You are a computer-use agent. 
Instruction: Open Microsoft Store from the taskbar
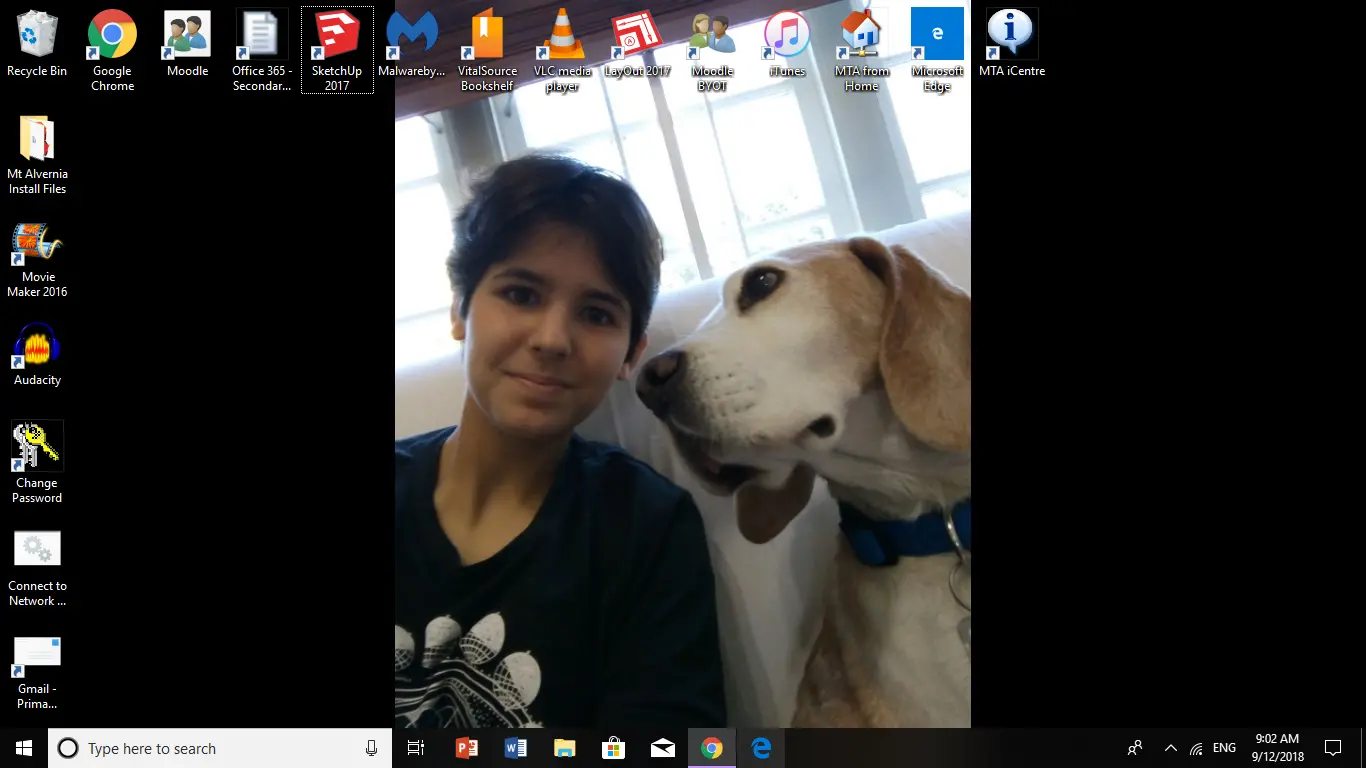click(x=613, y=748)
